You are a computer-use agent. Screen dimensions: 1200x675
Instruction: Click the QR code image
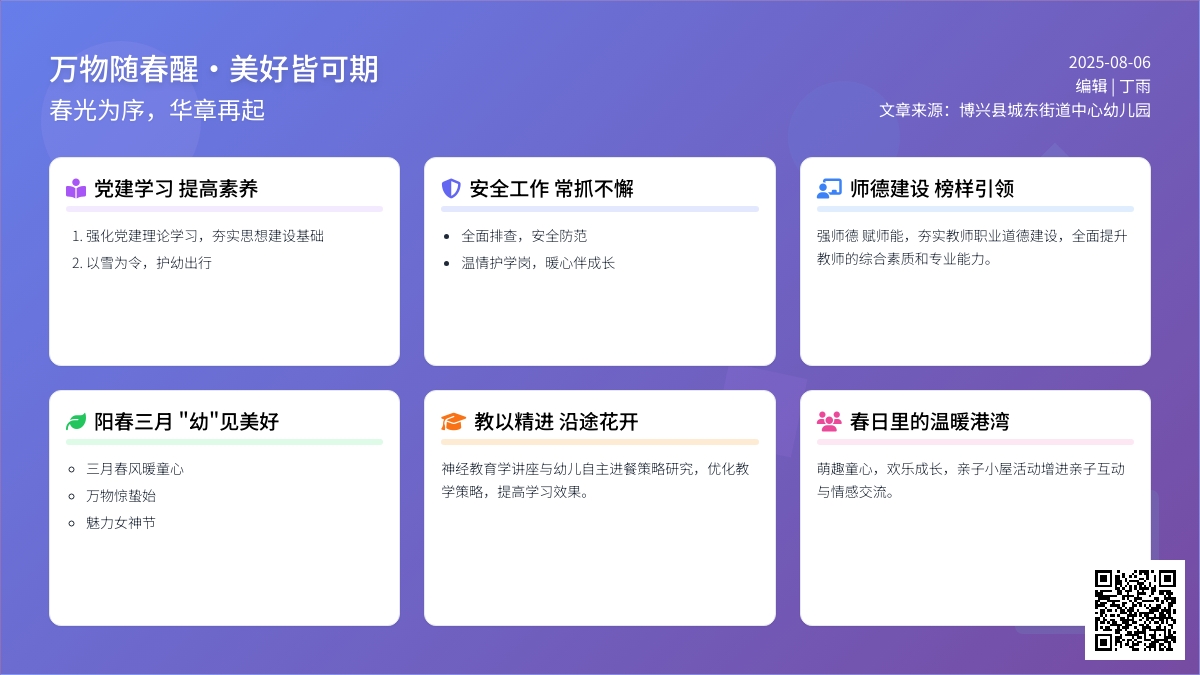coord(1135,610)
